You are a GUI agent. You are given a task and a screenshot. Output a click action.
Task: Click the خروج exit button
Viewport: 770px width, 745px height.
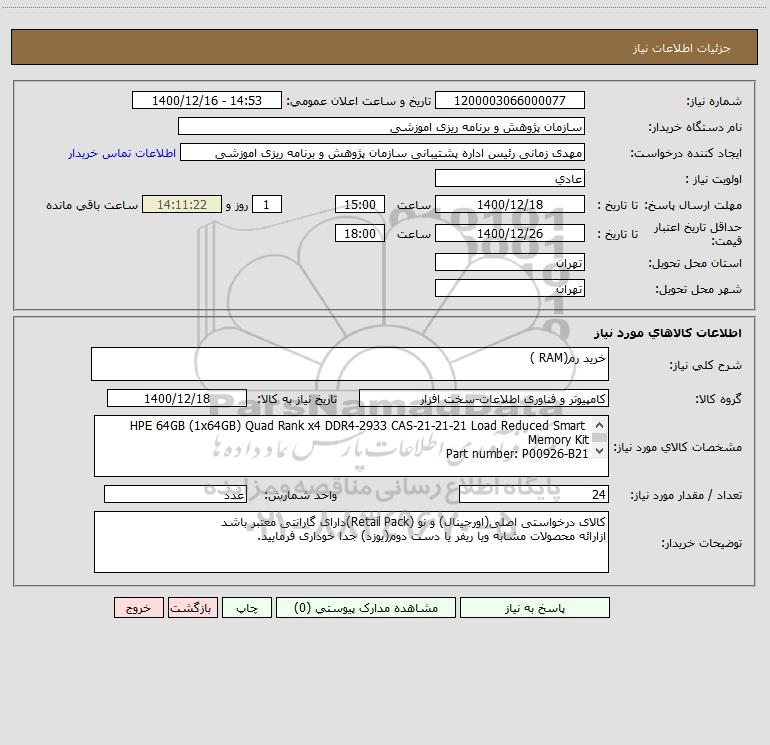[138, 607]
